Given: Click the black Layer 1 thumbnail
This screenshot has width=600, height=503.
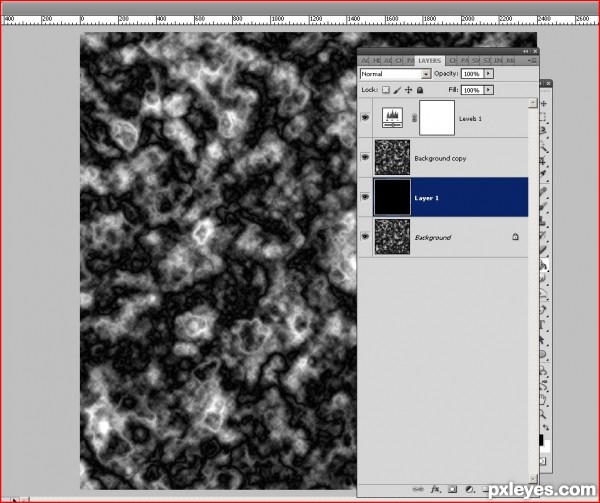Looking at the screenshot, I should tap(392, 197).
